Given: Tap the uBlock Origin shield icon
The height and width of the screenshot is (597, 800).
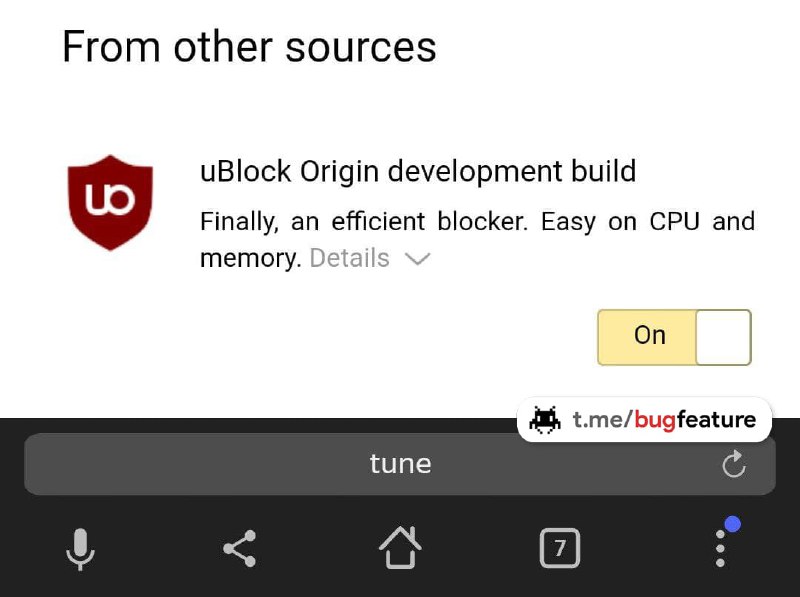Looking at the screenshot, I should pos(110,202).
